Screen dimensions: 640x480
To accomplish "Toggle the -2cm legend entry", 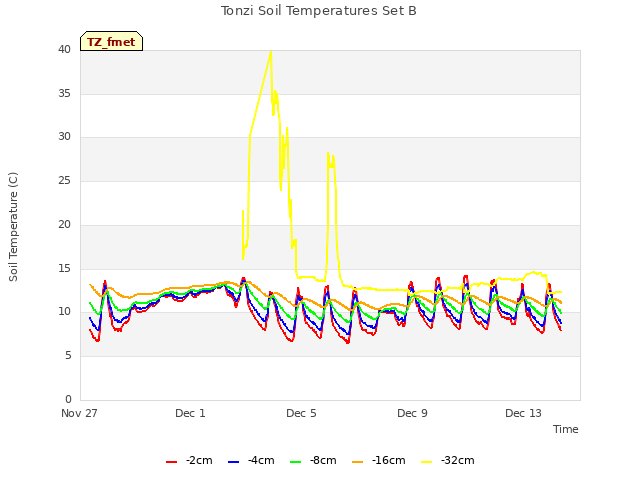I will pos(189,461).
